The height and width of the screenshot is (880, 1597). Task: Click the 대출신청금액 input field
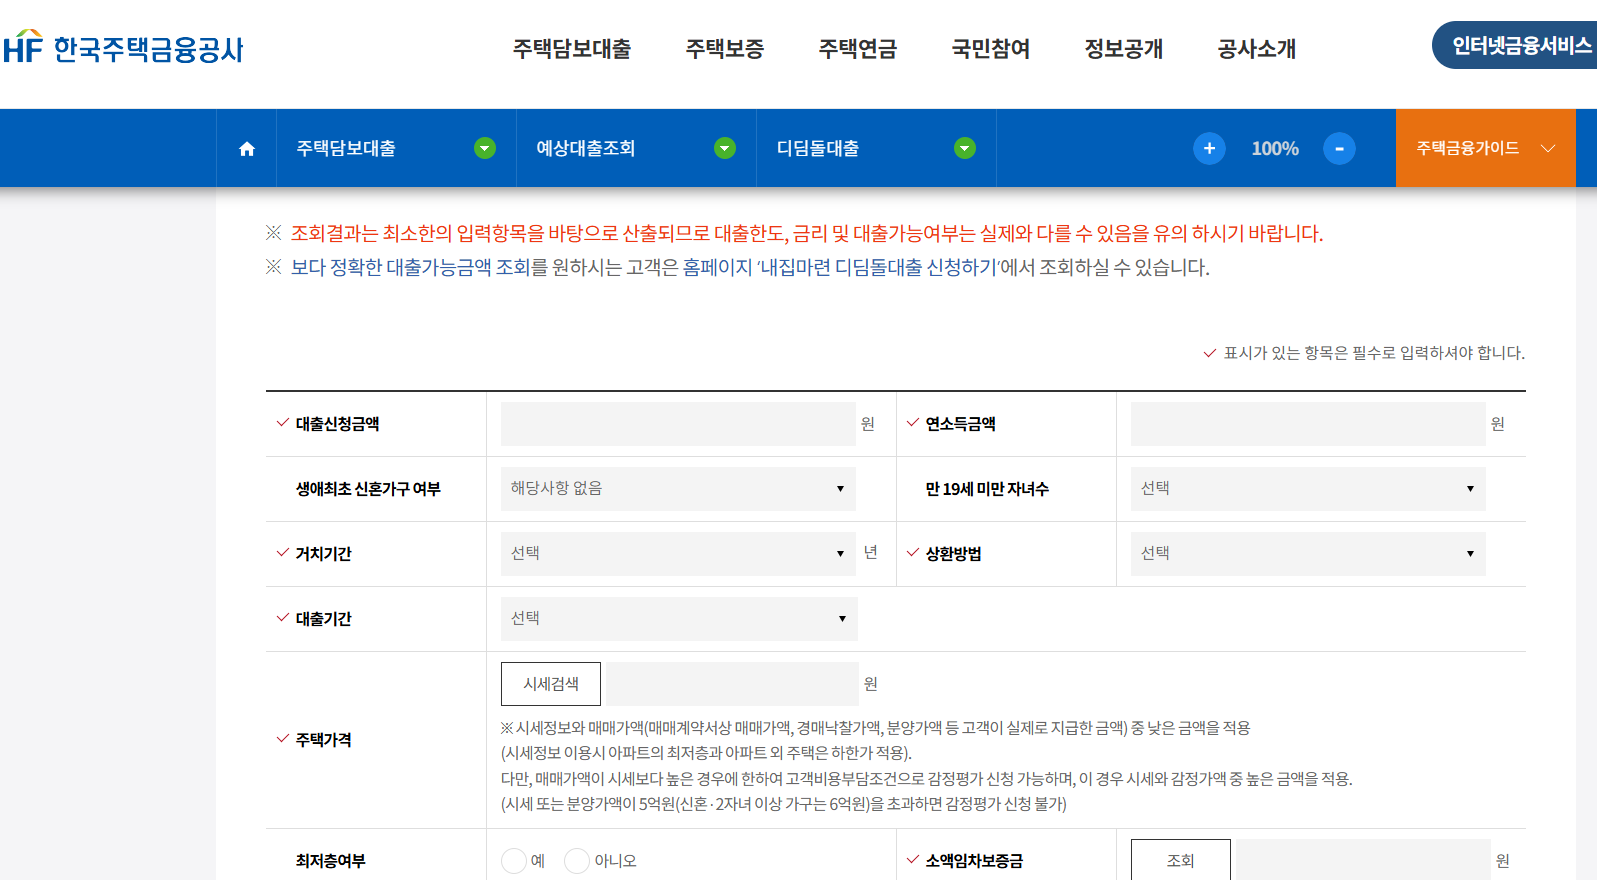point(678,424)
